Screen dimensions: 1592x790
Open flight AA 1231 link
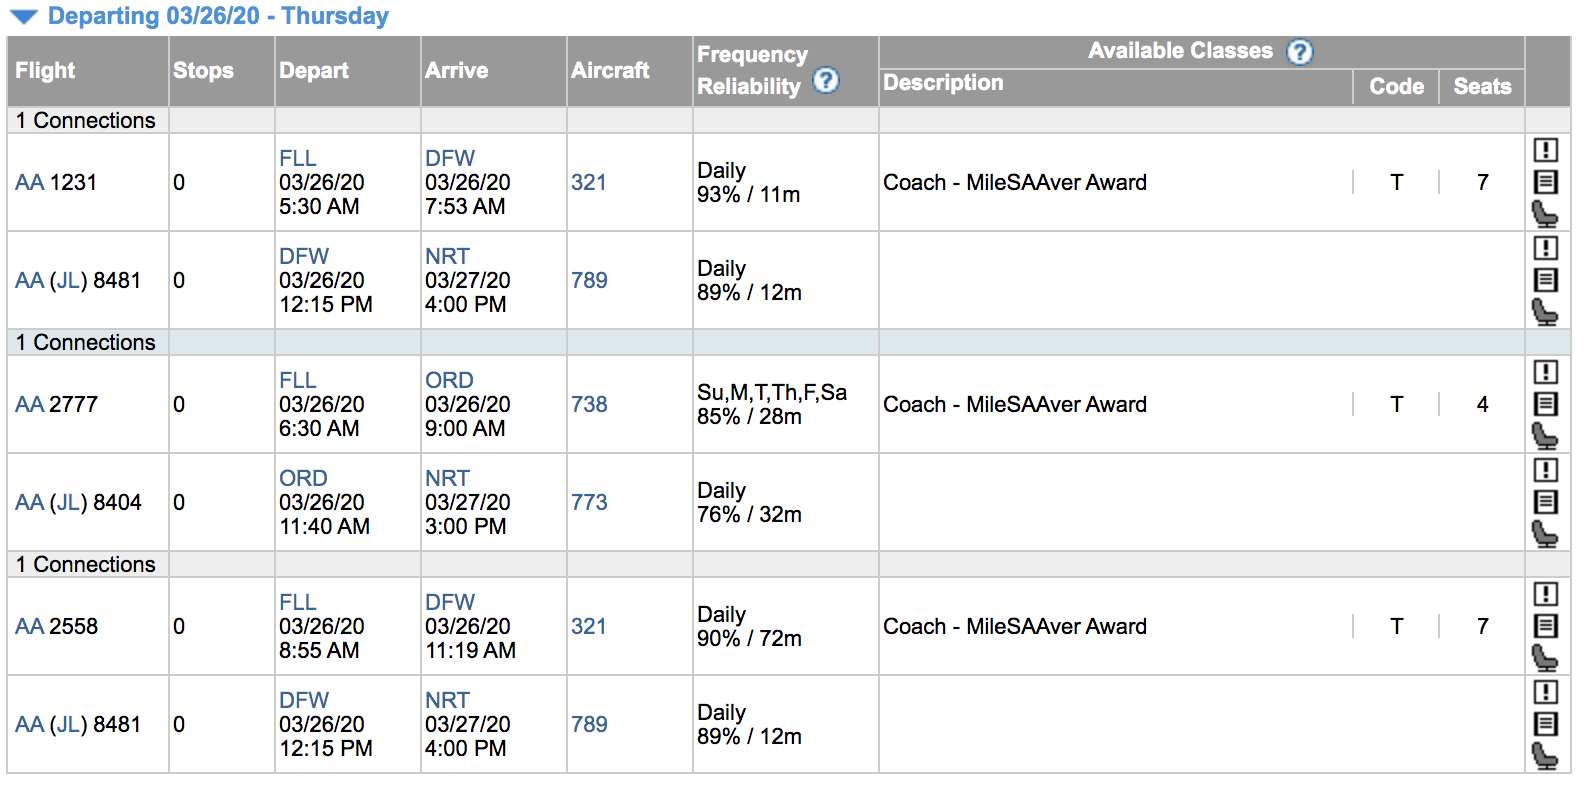[56, 183]
